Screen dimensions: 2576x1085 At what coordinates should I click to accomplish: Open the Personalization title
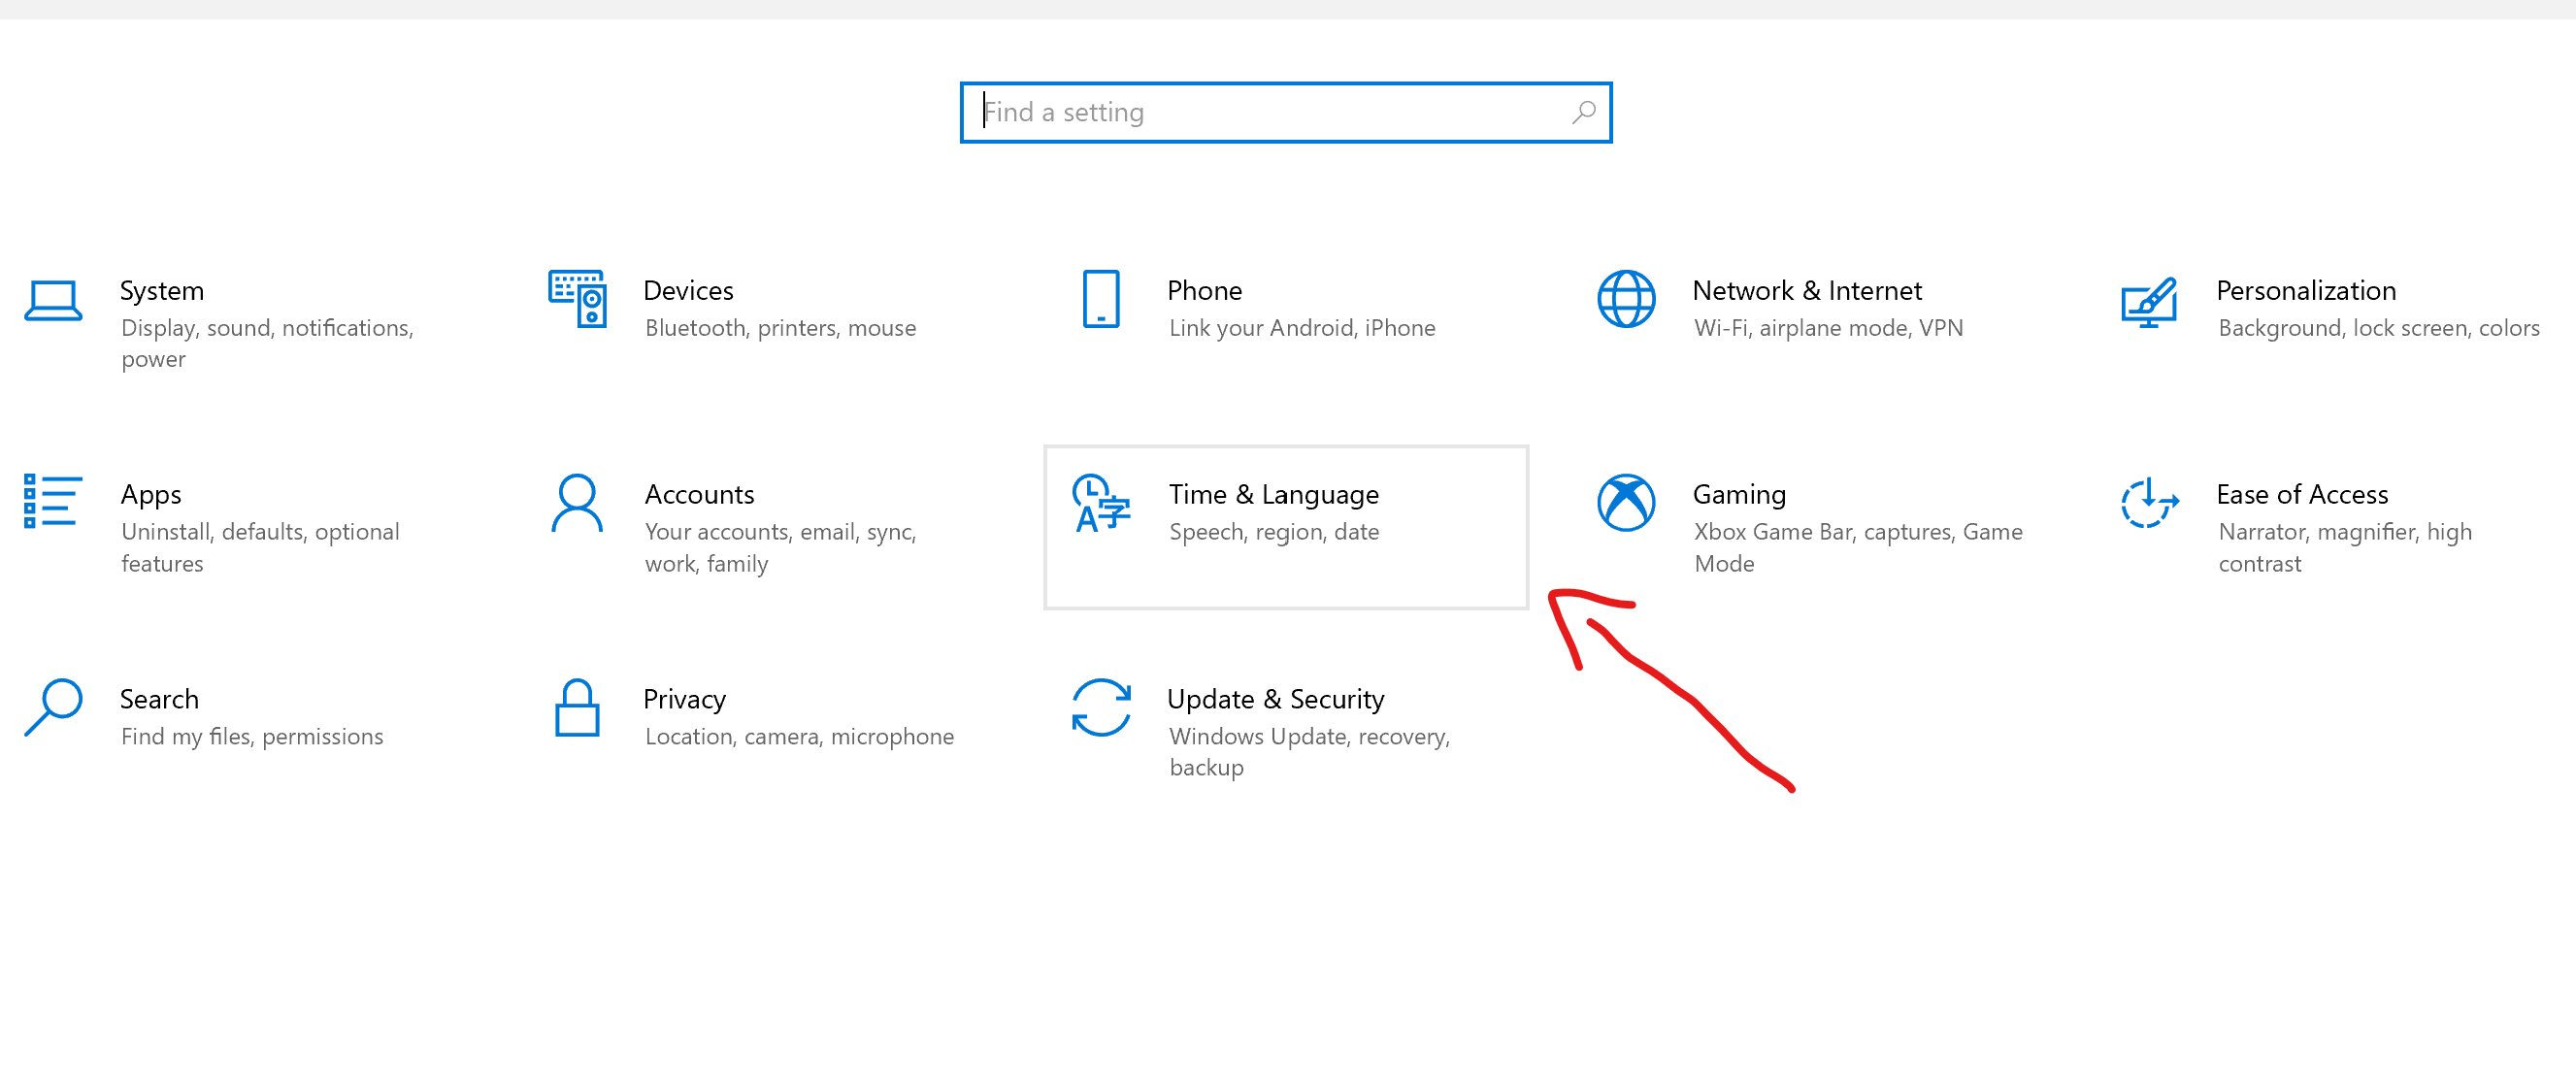pyautogui.click(x=2306, y=291)
